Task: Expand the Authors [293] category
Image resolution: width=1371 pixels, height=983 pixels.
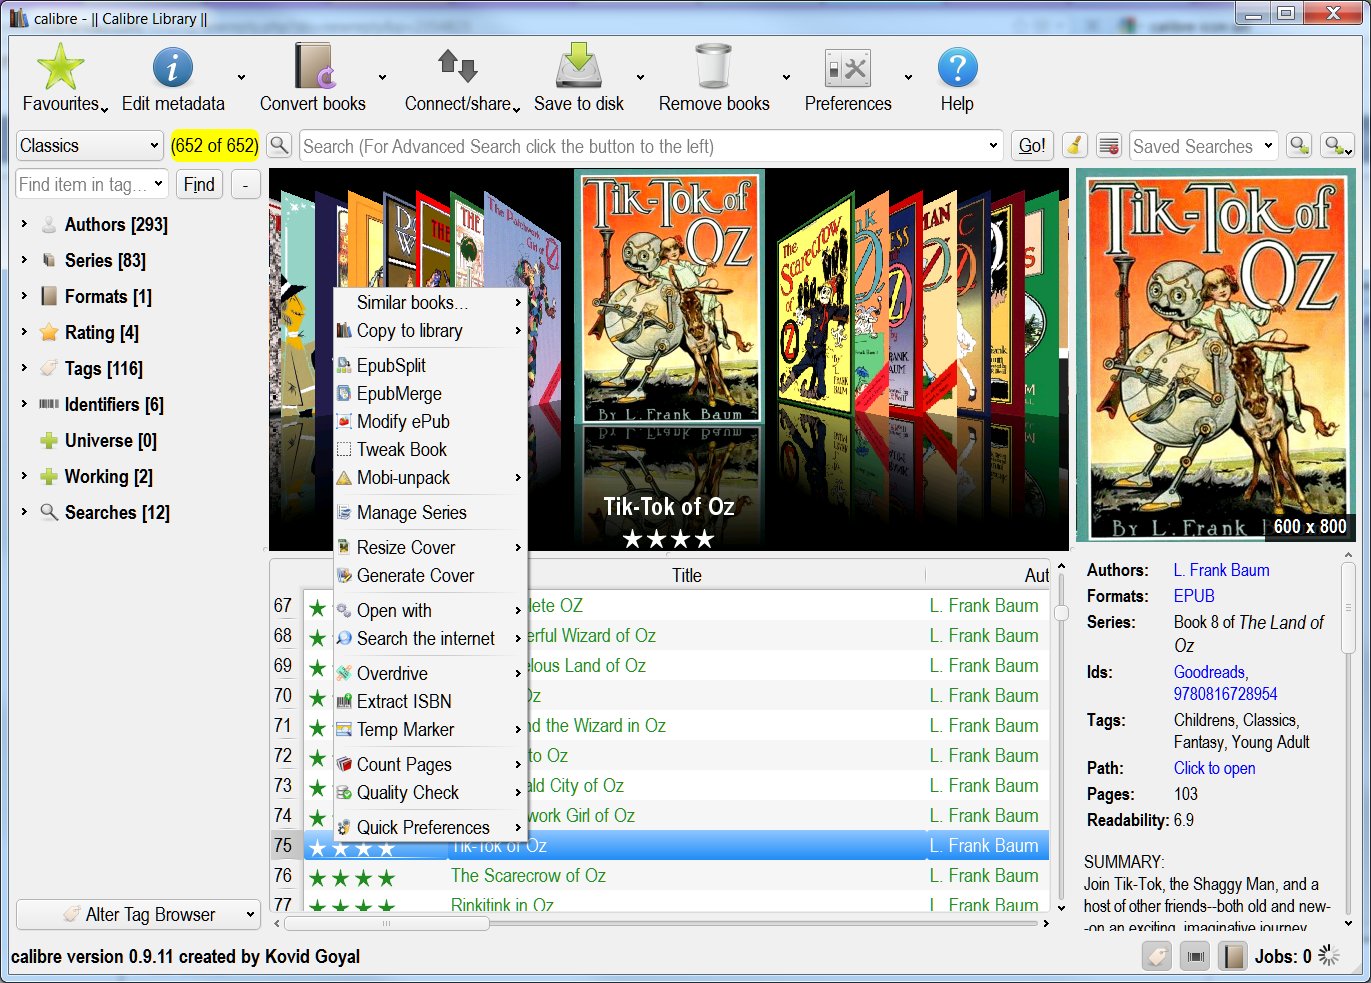Action: (x=24, y=224)
